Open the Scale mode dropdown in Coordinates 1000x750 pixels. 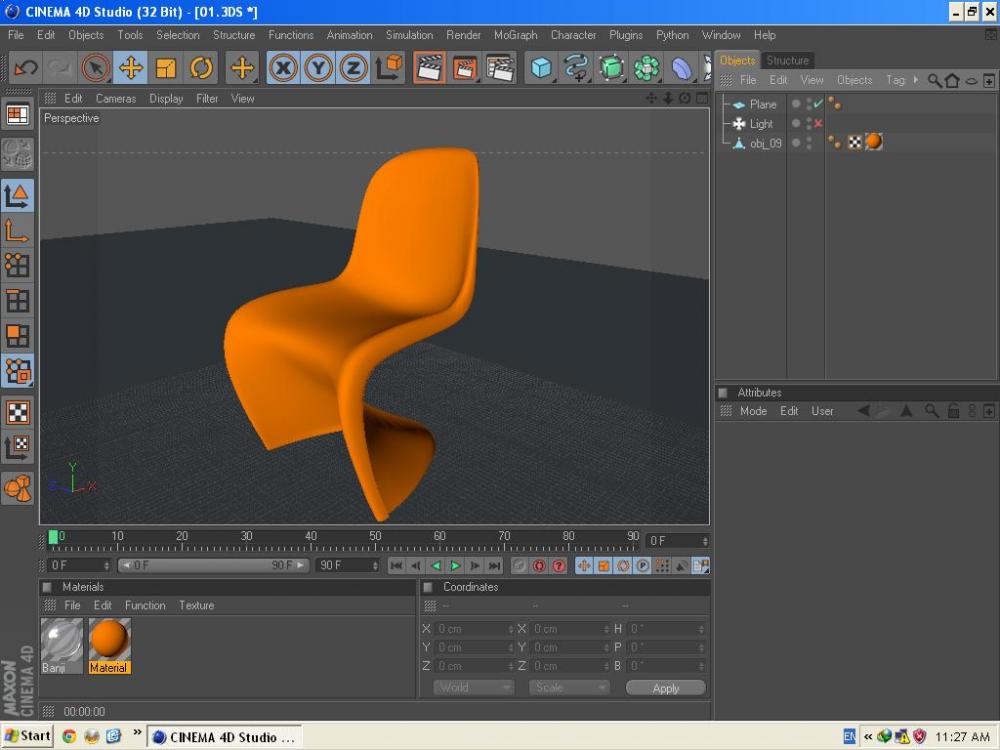click(568, 688)
